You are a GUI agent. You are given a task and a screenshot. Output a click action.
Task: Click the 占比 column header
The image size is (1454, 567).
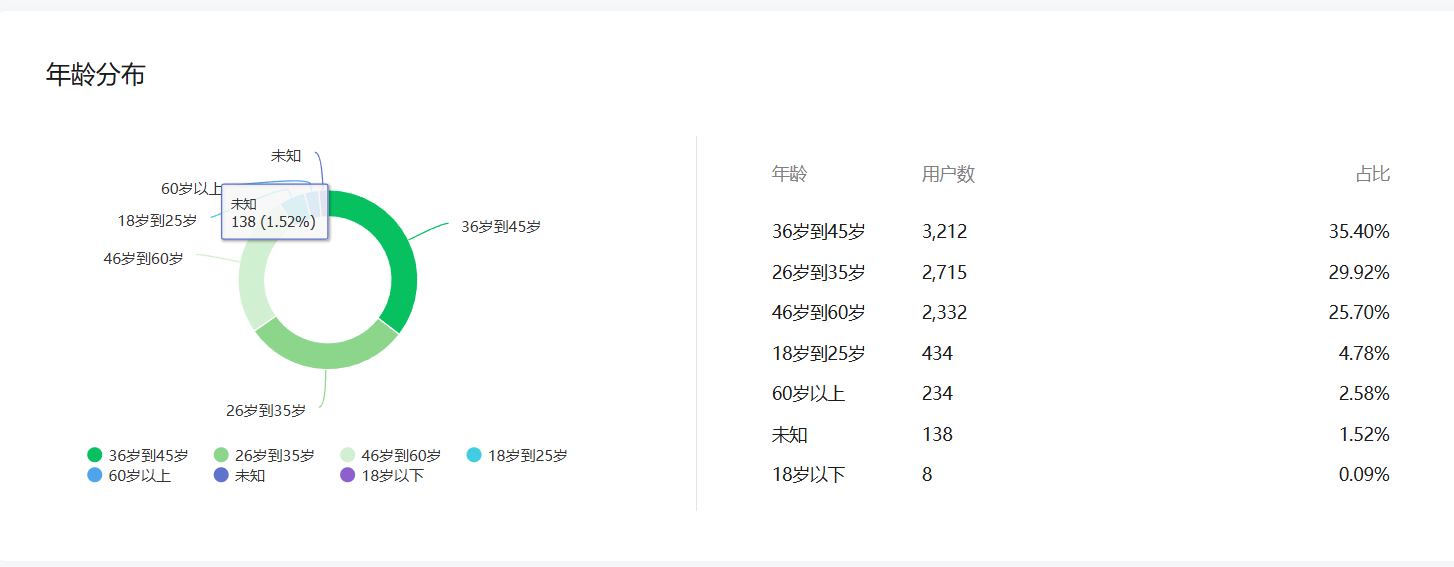1372,174
